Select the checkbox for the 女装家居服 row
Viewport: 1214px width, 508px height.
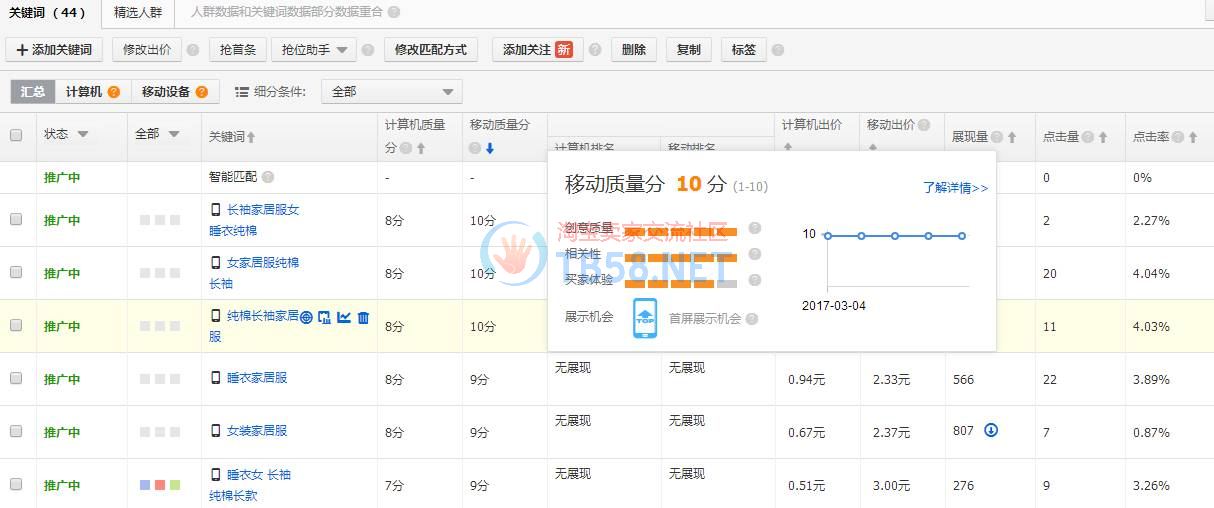pyautogui.click(x=16, y=431)
